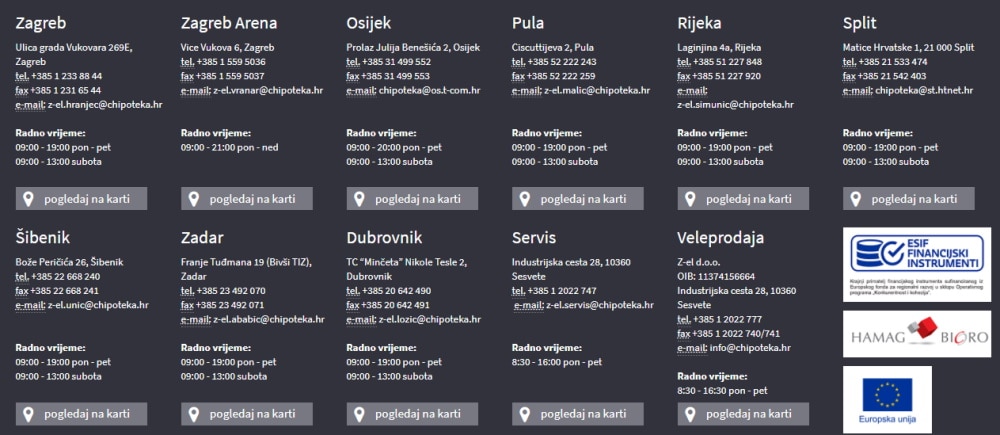Click the map pin icon under Zadar
The image size is (1000, 435).
pos(194,413)
